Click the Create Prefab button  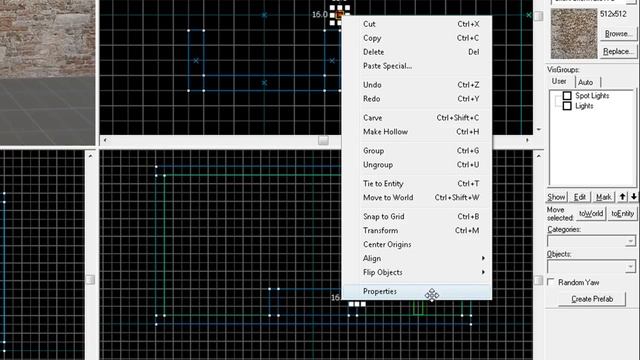pos(592,299)
